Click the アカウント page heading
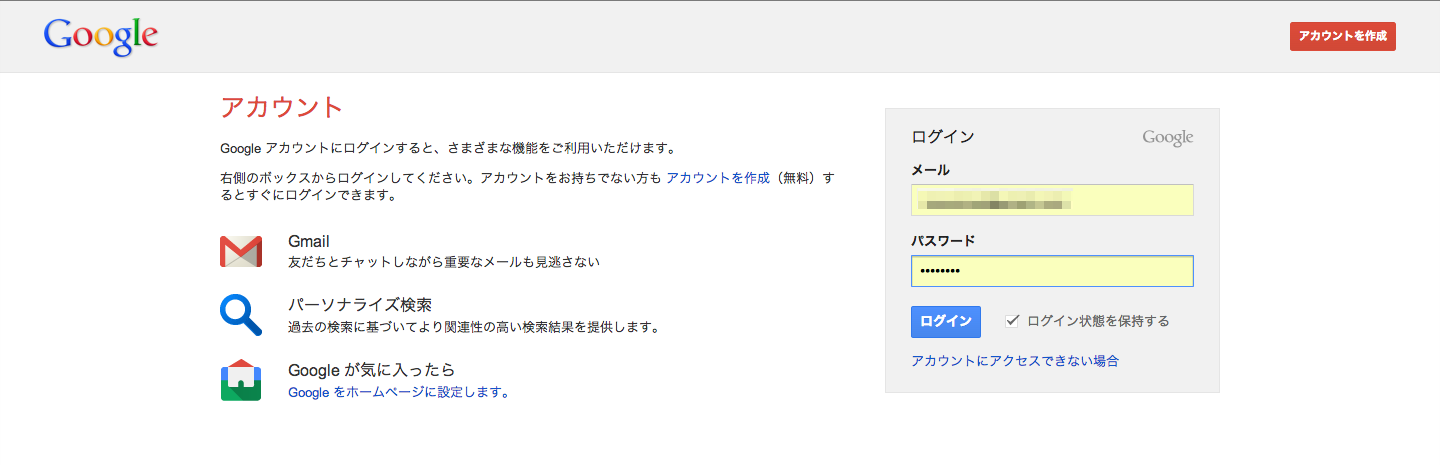 coord(281,107)
